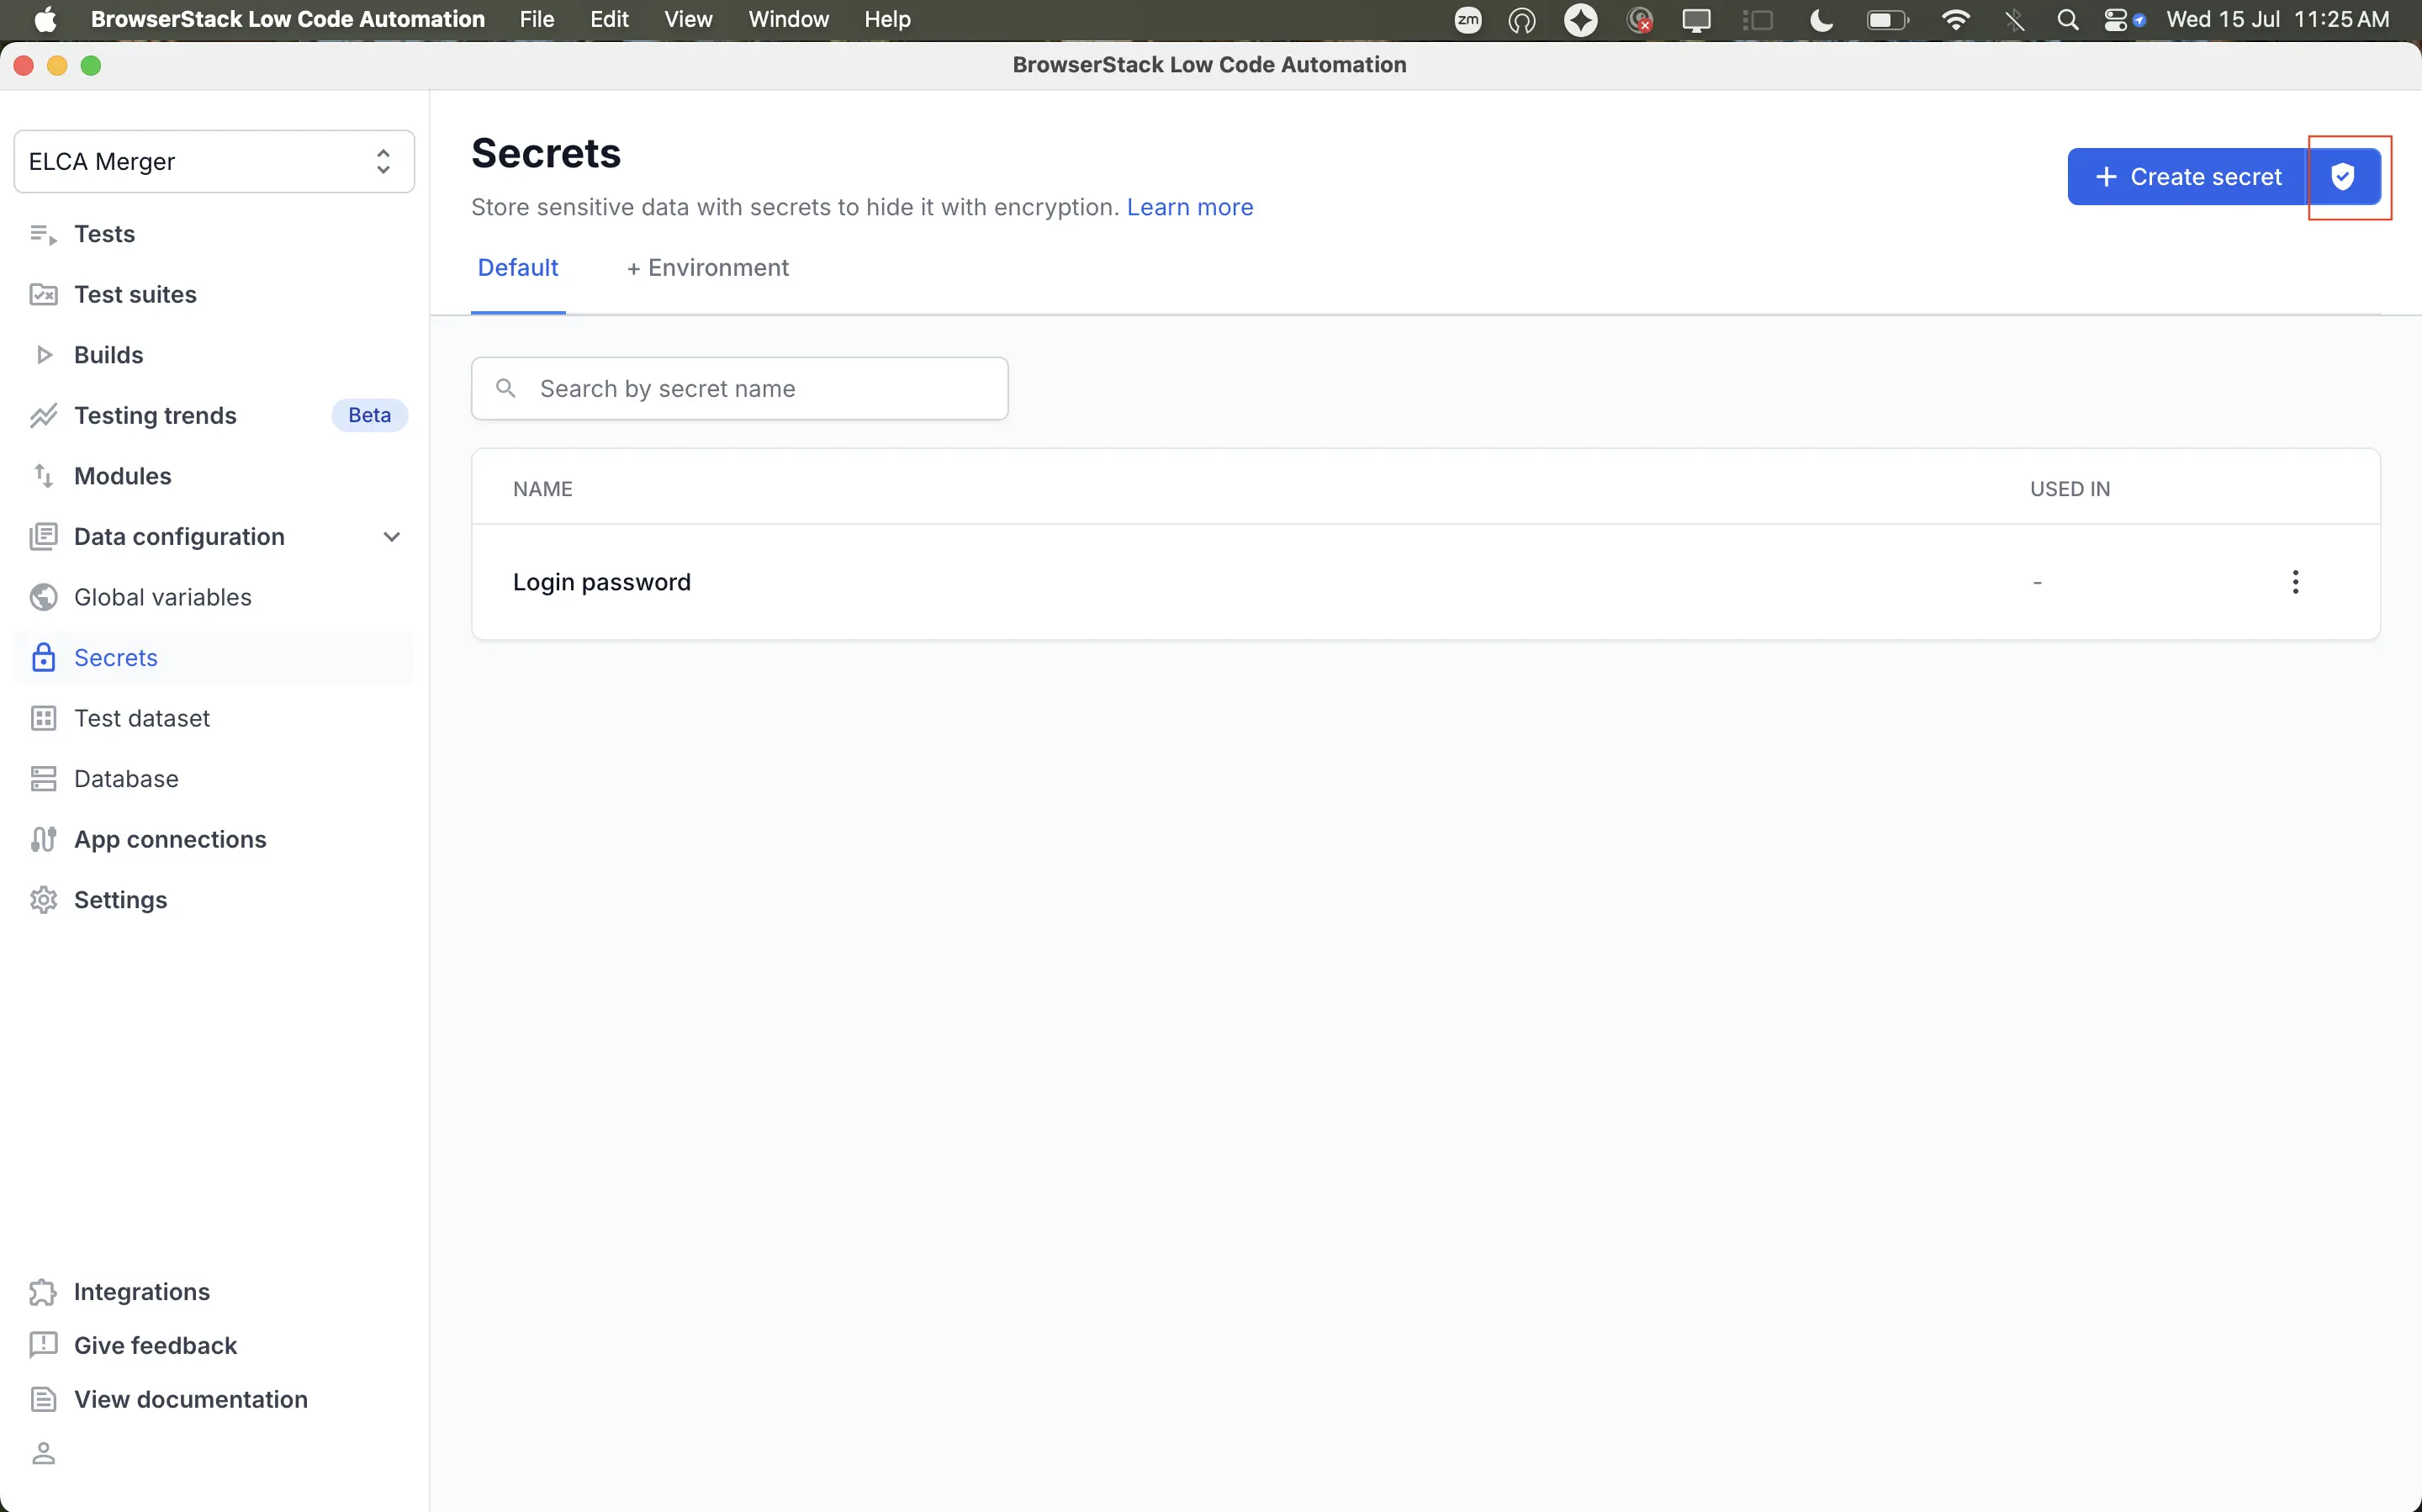2422x1512 pixels.
Task: Click the Data configuration document icon
Action: [x=43, y=536]
